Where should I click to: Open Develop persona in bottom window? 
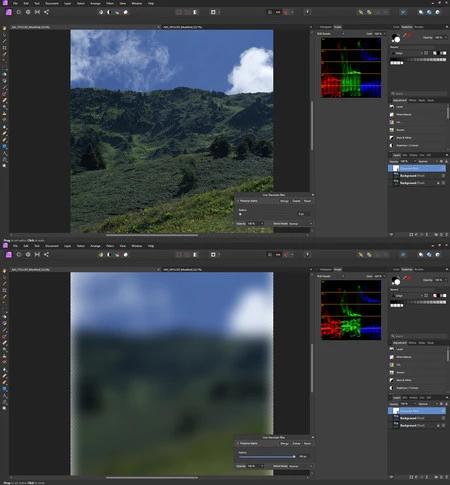pyautogui.click(x=28, y=255)
